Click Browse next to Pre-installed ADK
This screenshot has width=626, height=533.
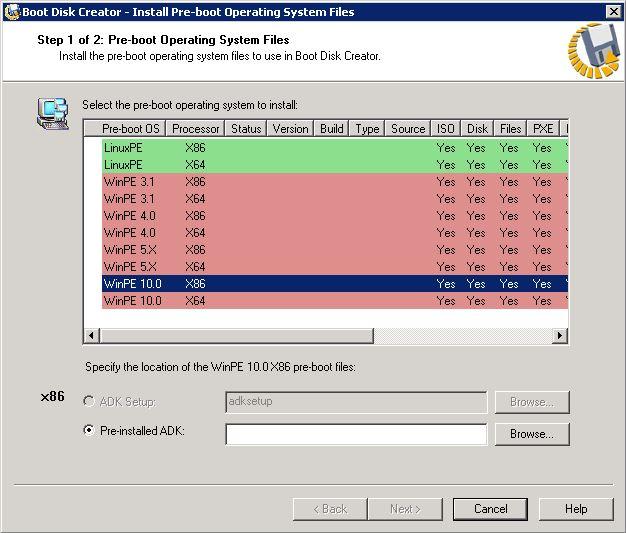click(532, 434)
